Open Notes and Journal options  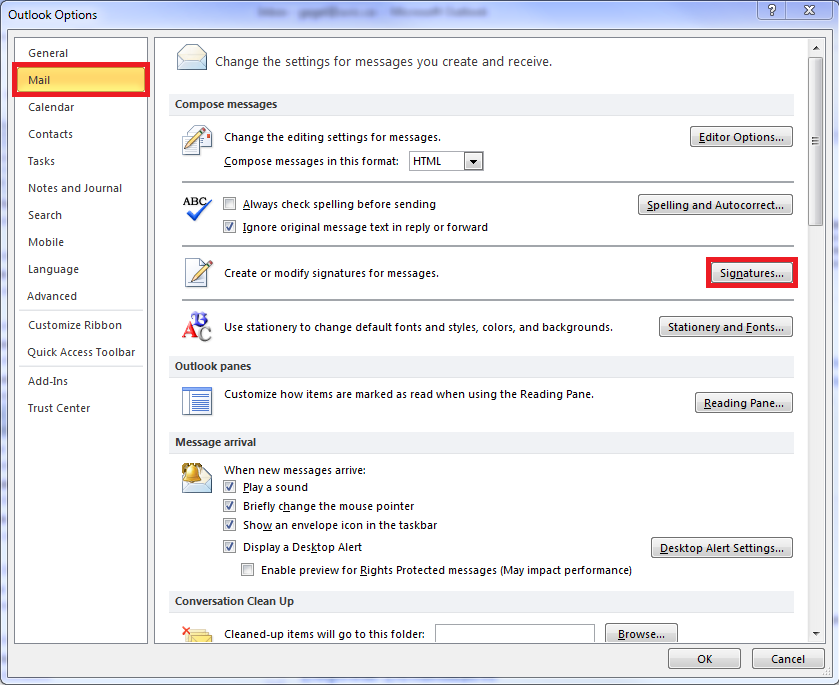click(x=81, y=188)
